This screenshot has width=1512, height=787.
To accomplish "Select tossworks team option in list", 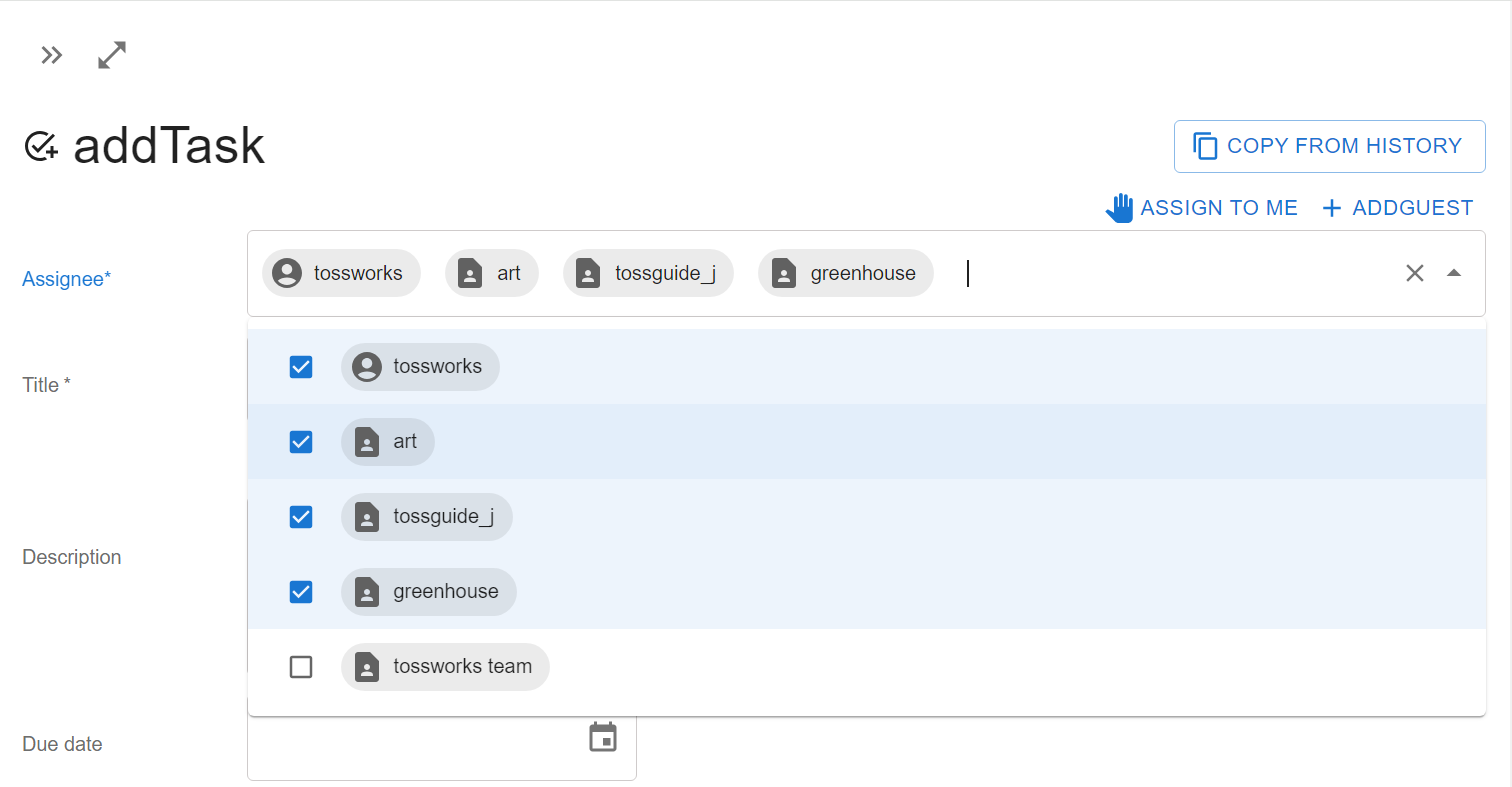I will (x=461, y=667).
